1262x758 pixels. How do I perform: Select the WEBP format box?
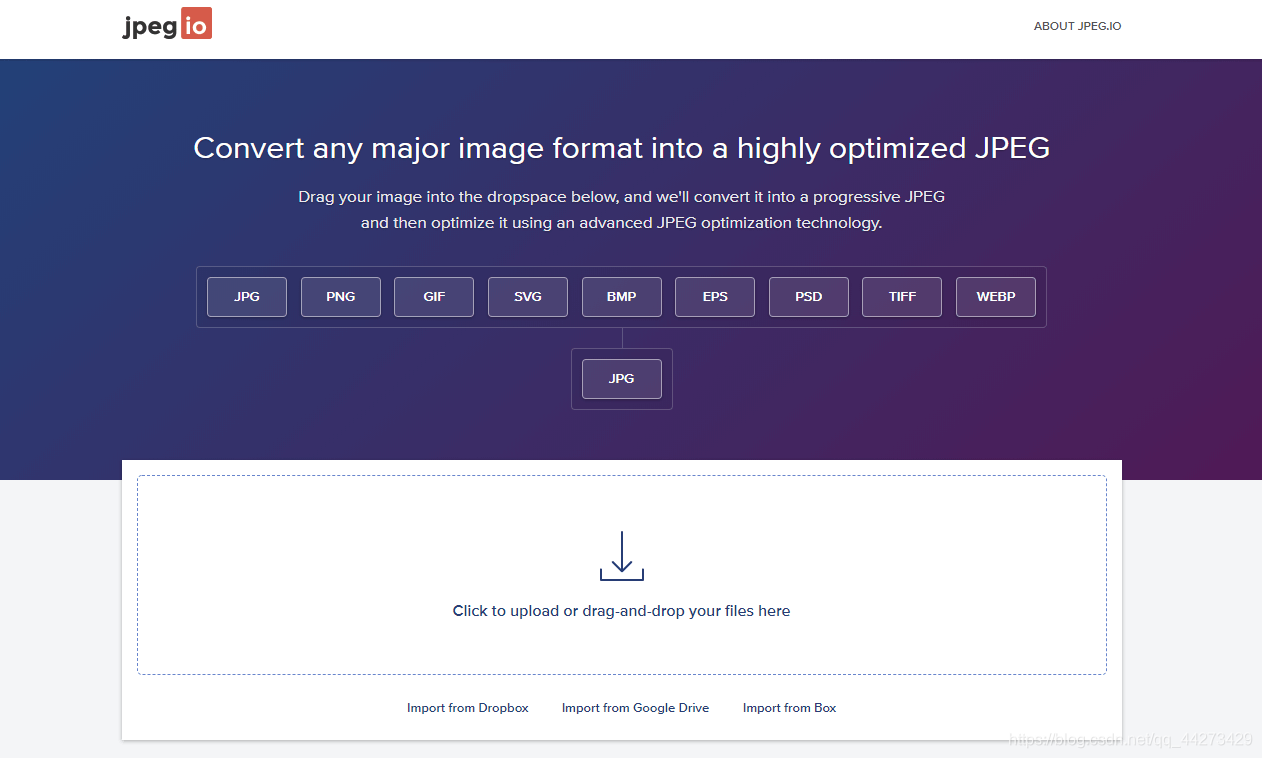996,297
